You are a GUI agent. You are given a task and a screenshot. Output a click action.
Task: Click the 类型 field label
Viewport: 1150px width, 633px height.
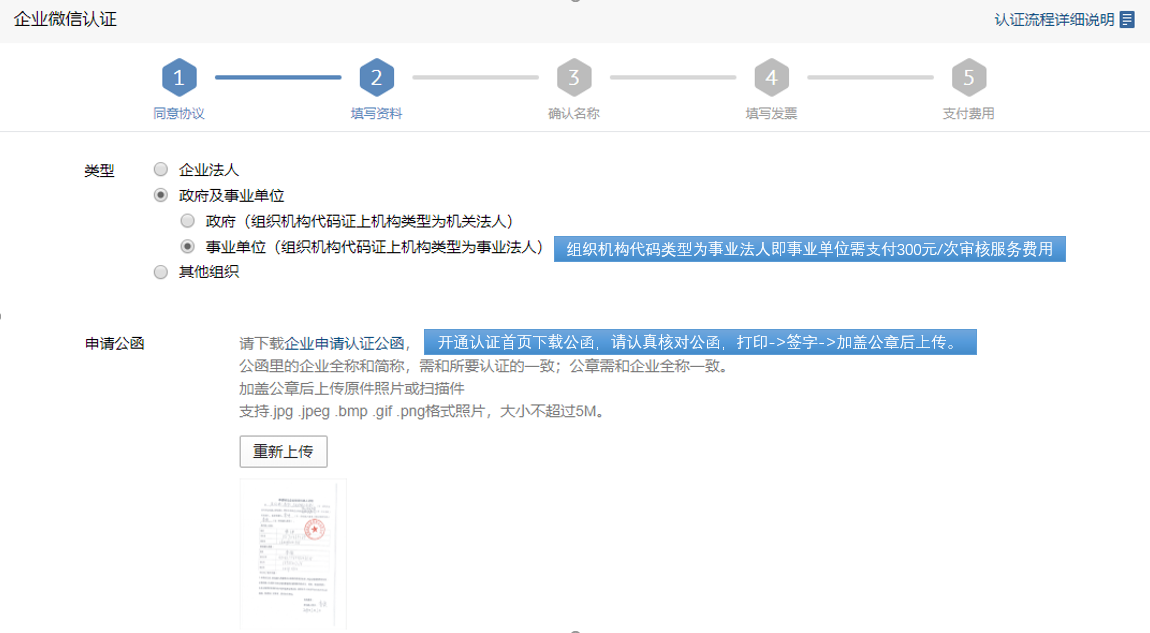99,171
